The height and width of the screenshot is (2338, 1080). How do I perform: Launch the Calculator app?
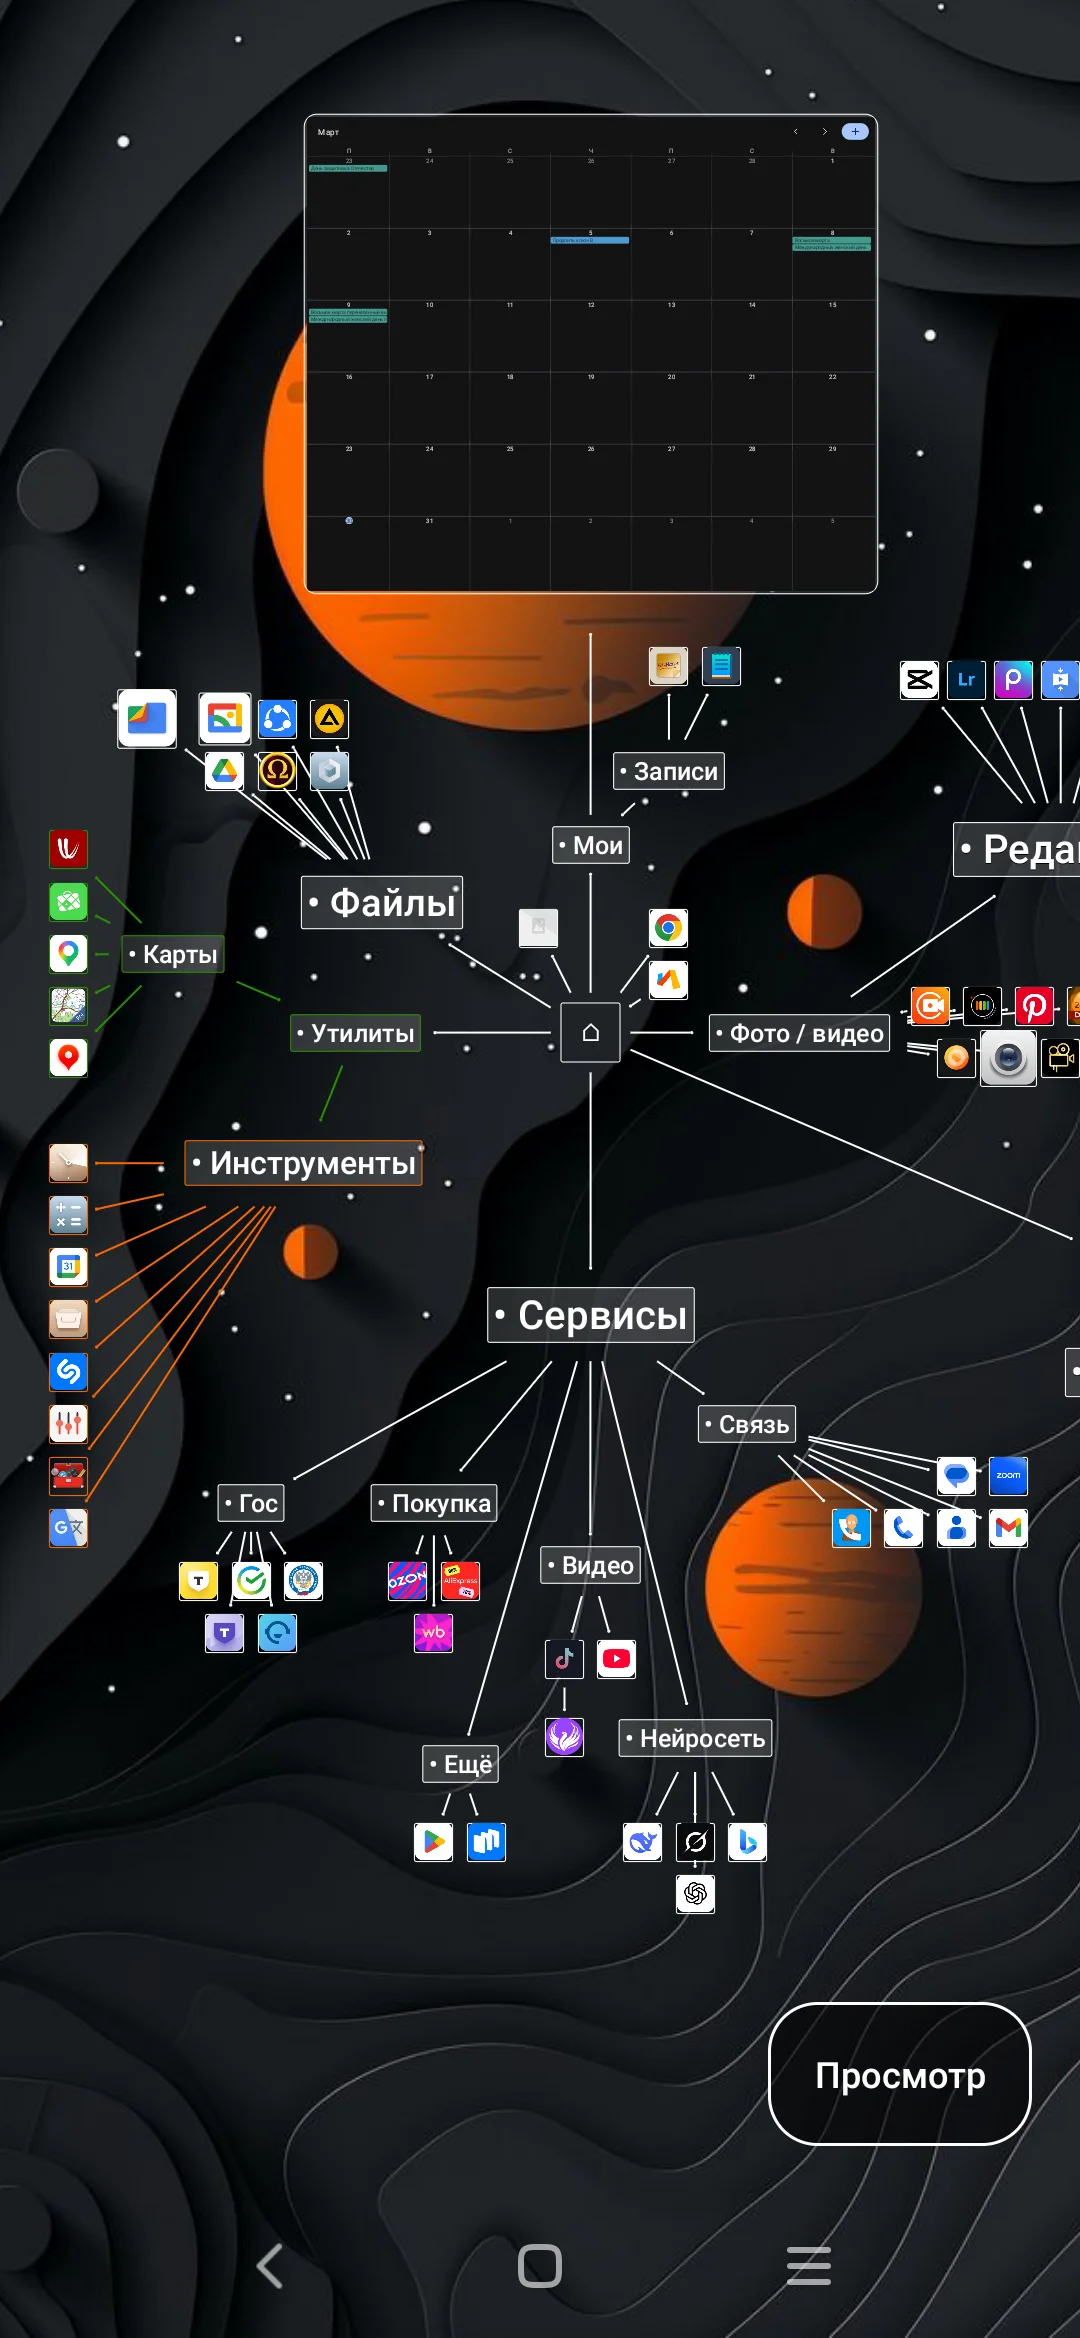68,1215
